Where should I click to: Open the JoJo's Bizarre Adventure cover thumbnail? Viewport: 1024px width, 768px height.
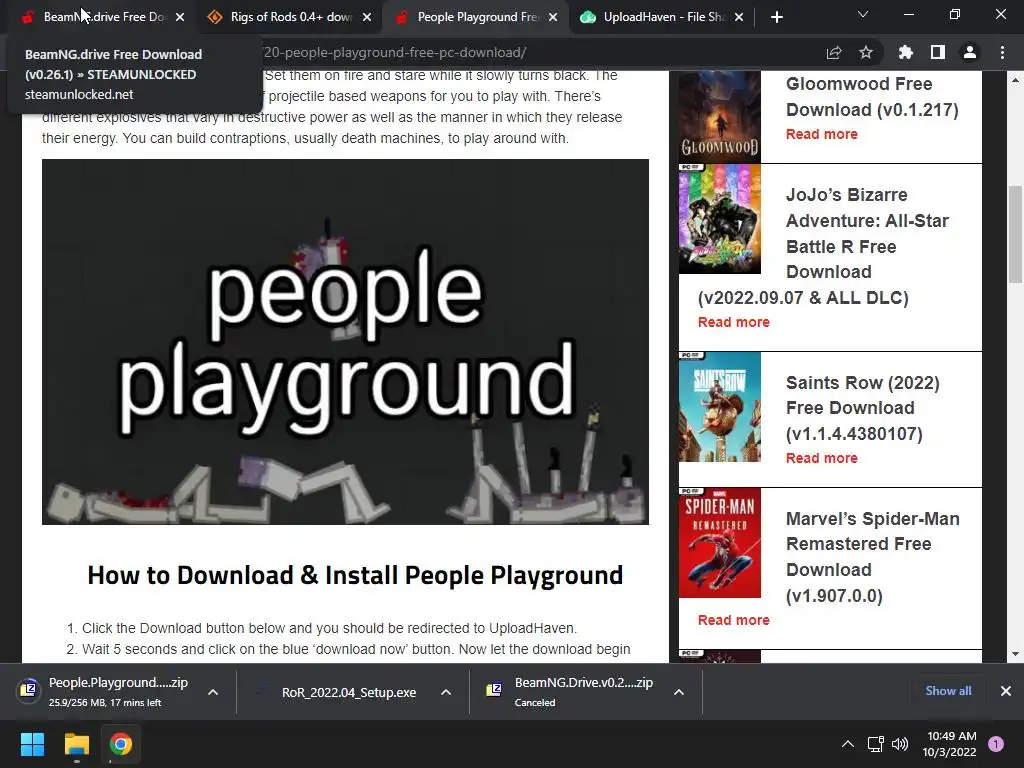tap(720, 219)
